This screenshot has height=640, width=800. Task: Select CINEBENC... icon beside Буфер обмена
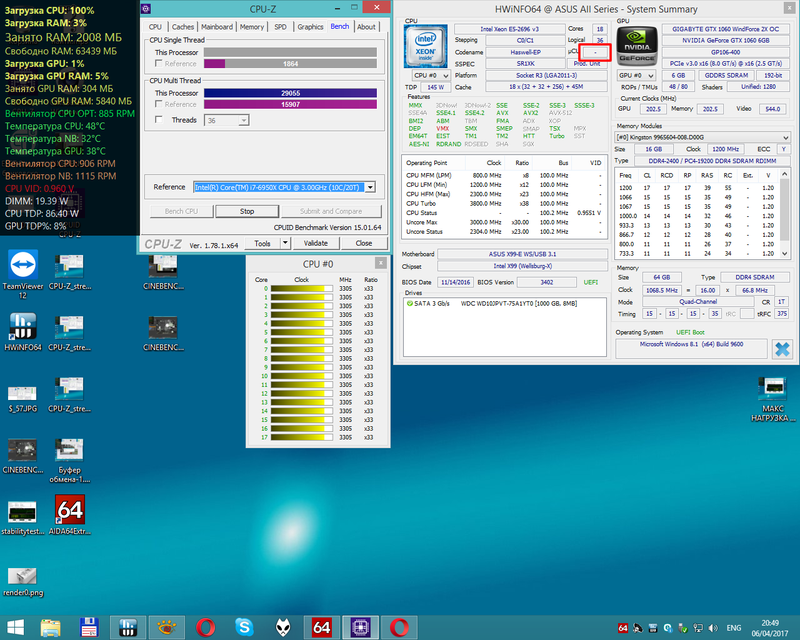pos(22,455)
